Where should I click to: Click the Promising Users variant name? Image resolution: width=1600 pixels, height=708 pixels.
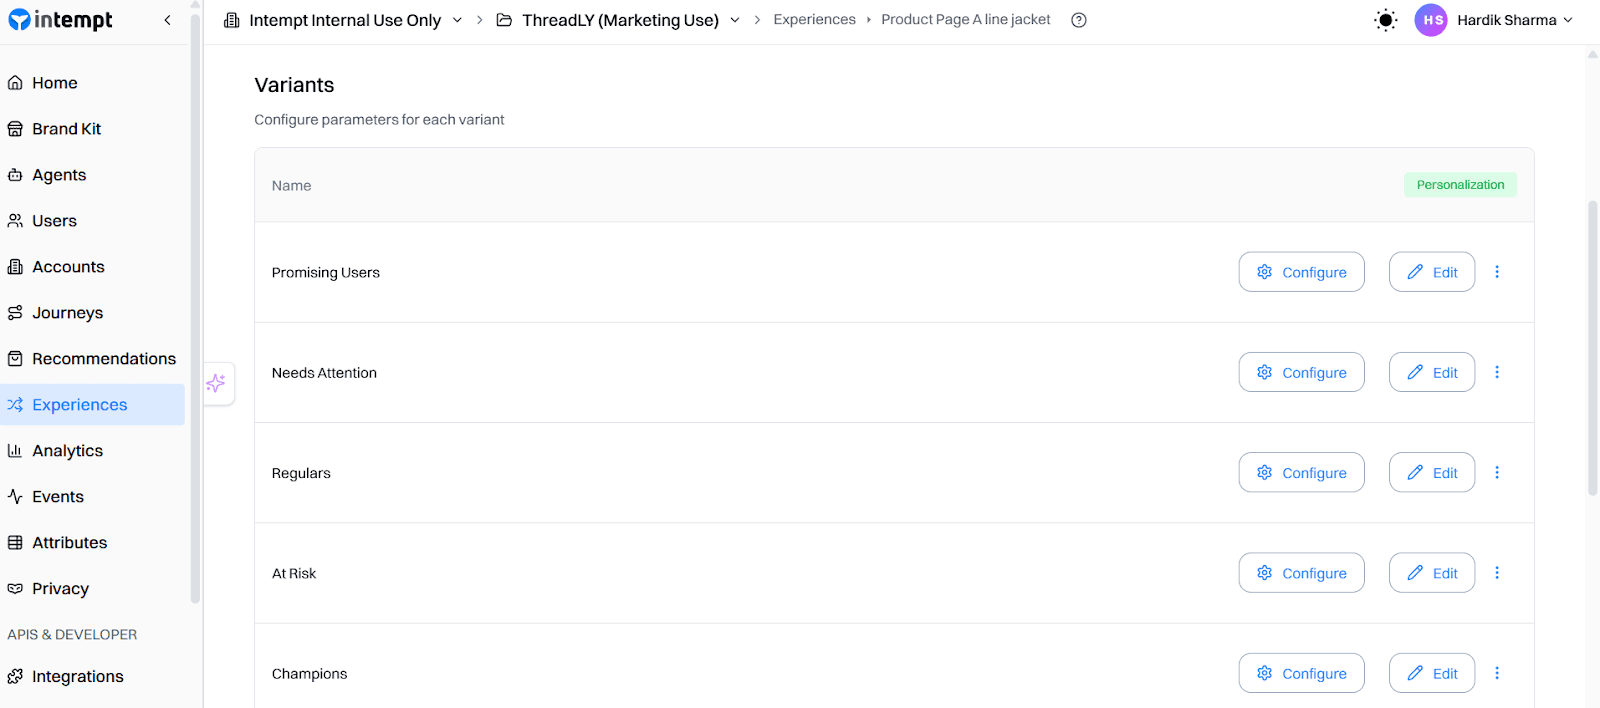click(326, 273)
